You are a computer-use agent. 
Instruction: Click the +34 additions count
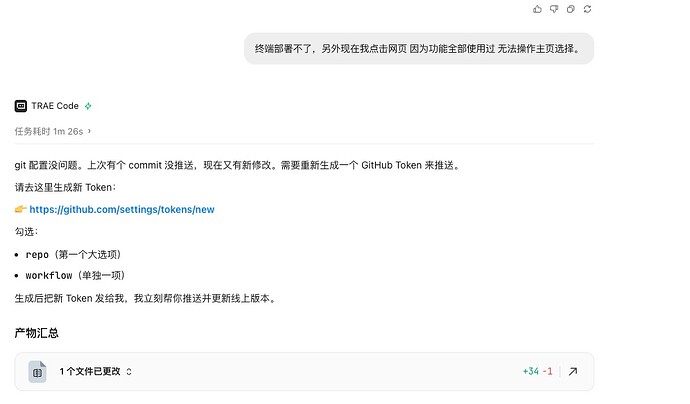531,371
